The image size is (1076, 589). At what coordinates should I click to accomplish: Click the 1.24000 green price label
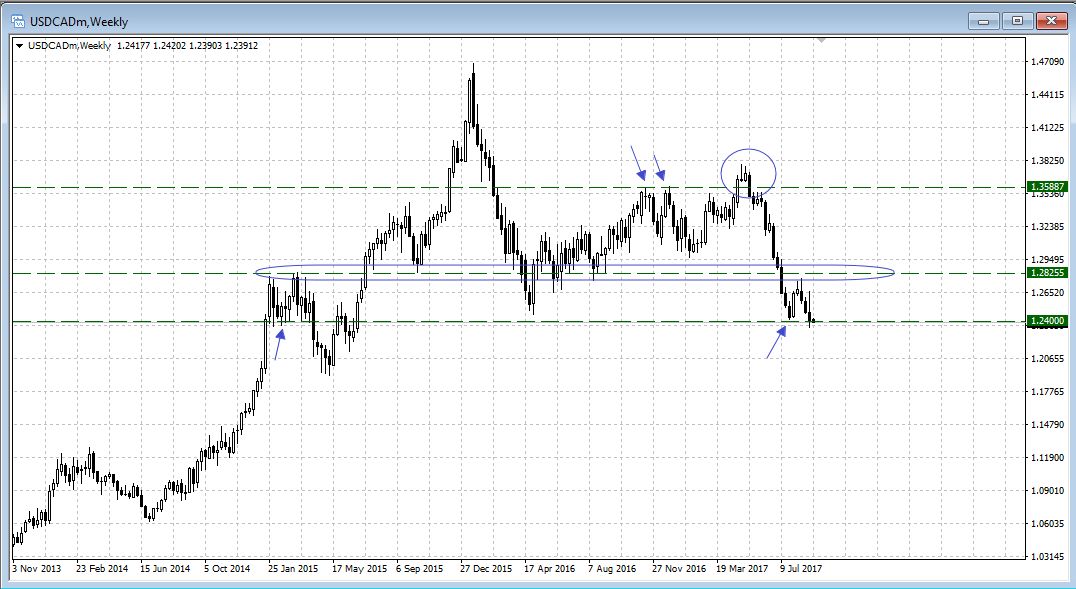(1045, 321)
